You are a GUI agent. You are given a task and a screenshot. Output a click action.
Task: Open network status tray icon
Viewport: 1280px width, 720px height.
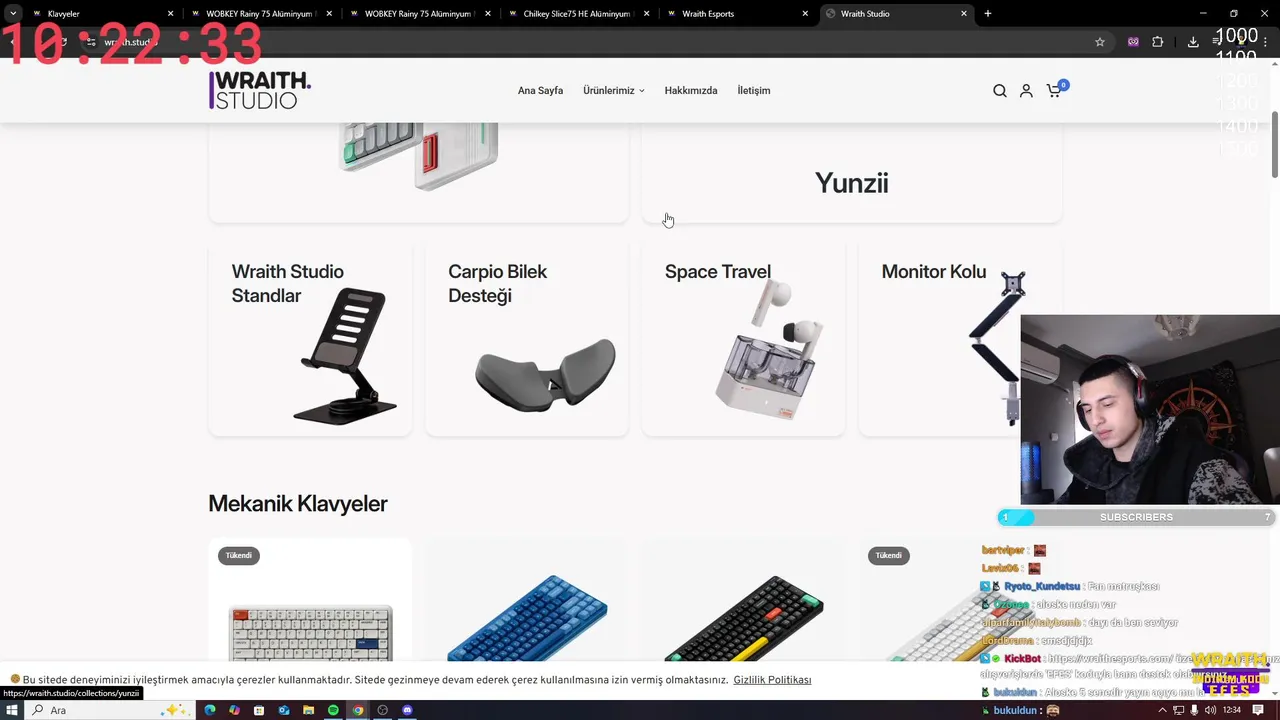pyautogui.click(x=1178, y=710)
